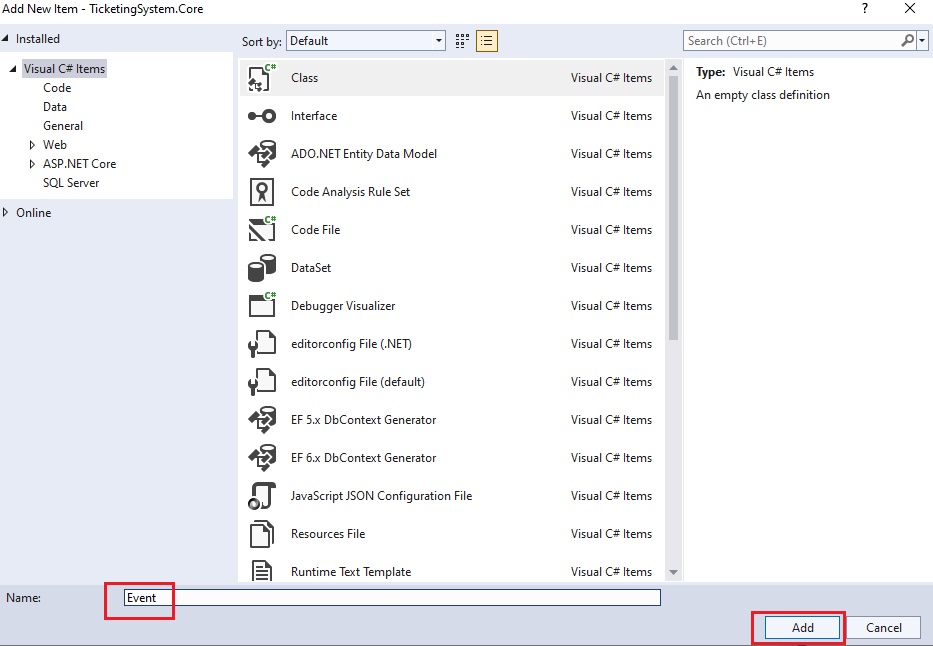Select the Debugger Visualizer name
Screen dimensions: 933x646
pos(343,306)
